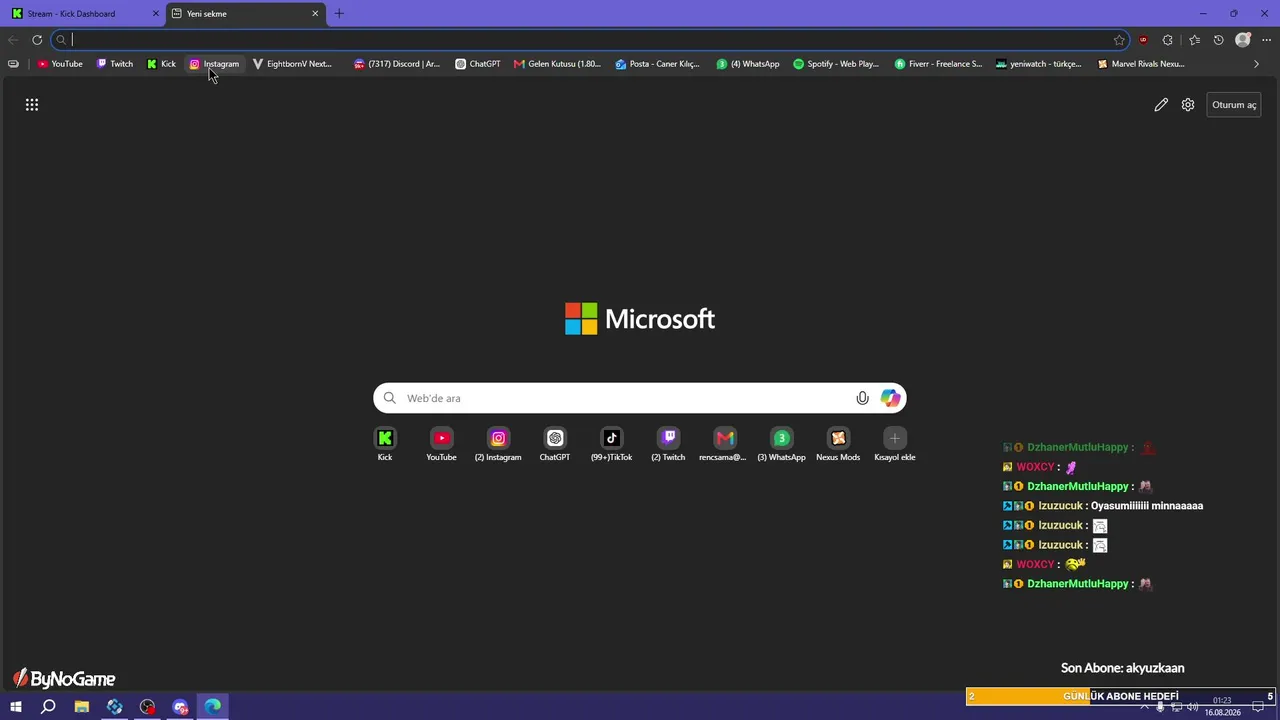Open the WhatsApp bookmark in favorites bar

[748, 64]
